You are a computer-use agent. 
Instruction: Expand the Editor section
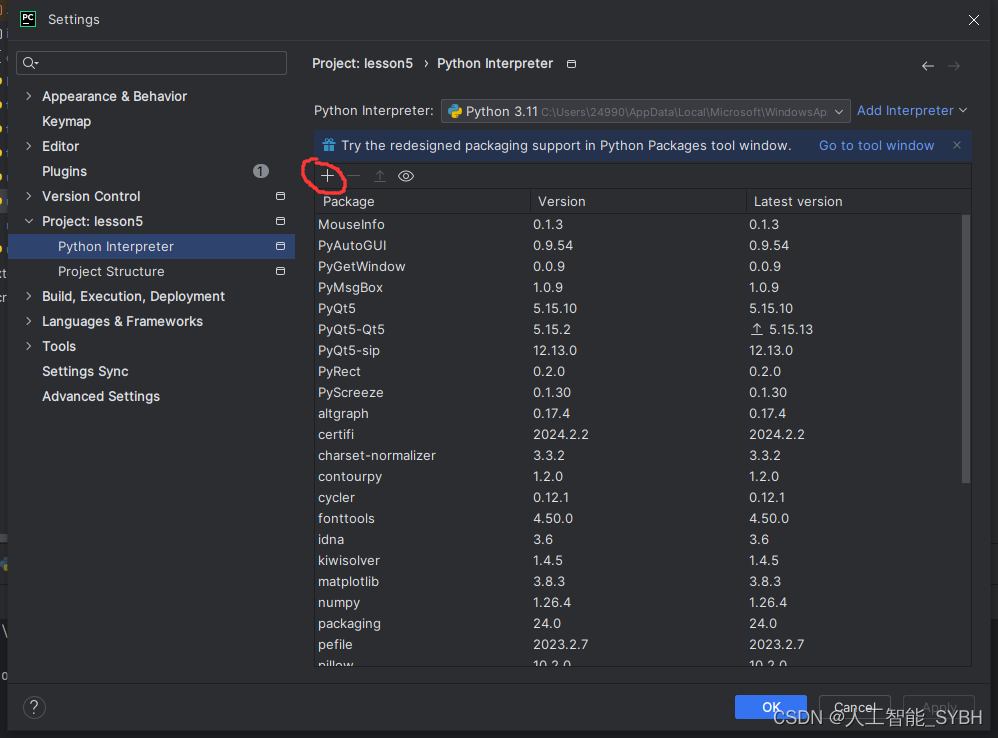[x=29, y=146]
